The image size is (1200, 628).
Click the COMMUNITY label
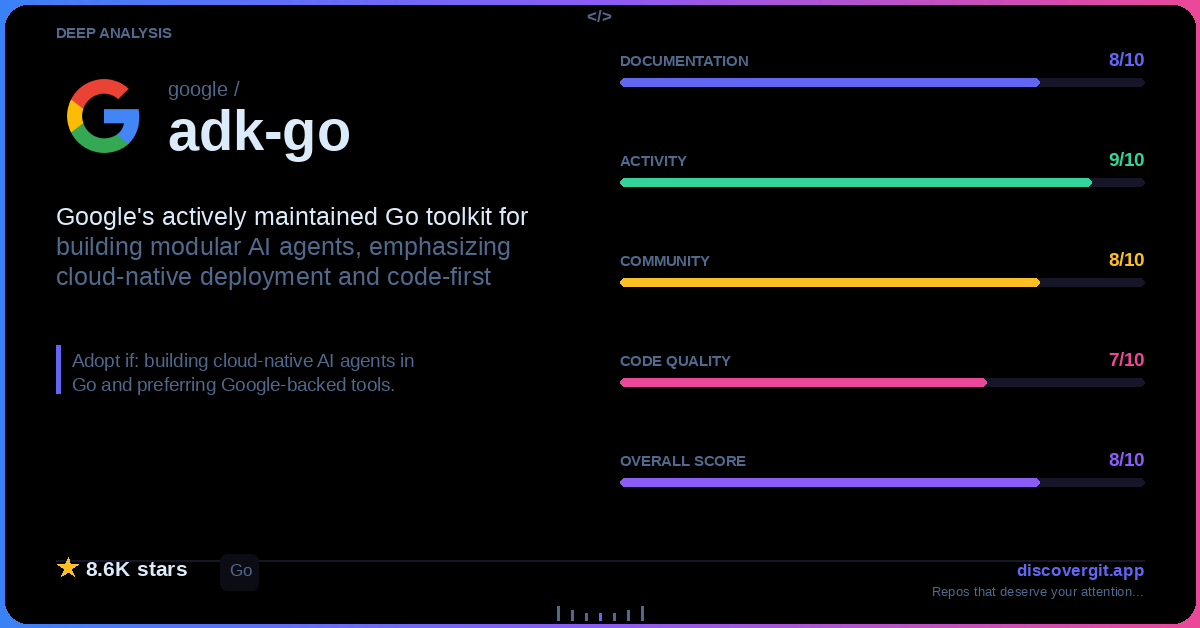coord(665,261)
